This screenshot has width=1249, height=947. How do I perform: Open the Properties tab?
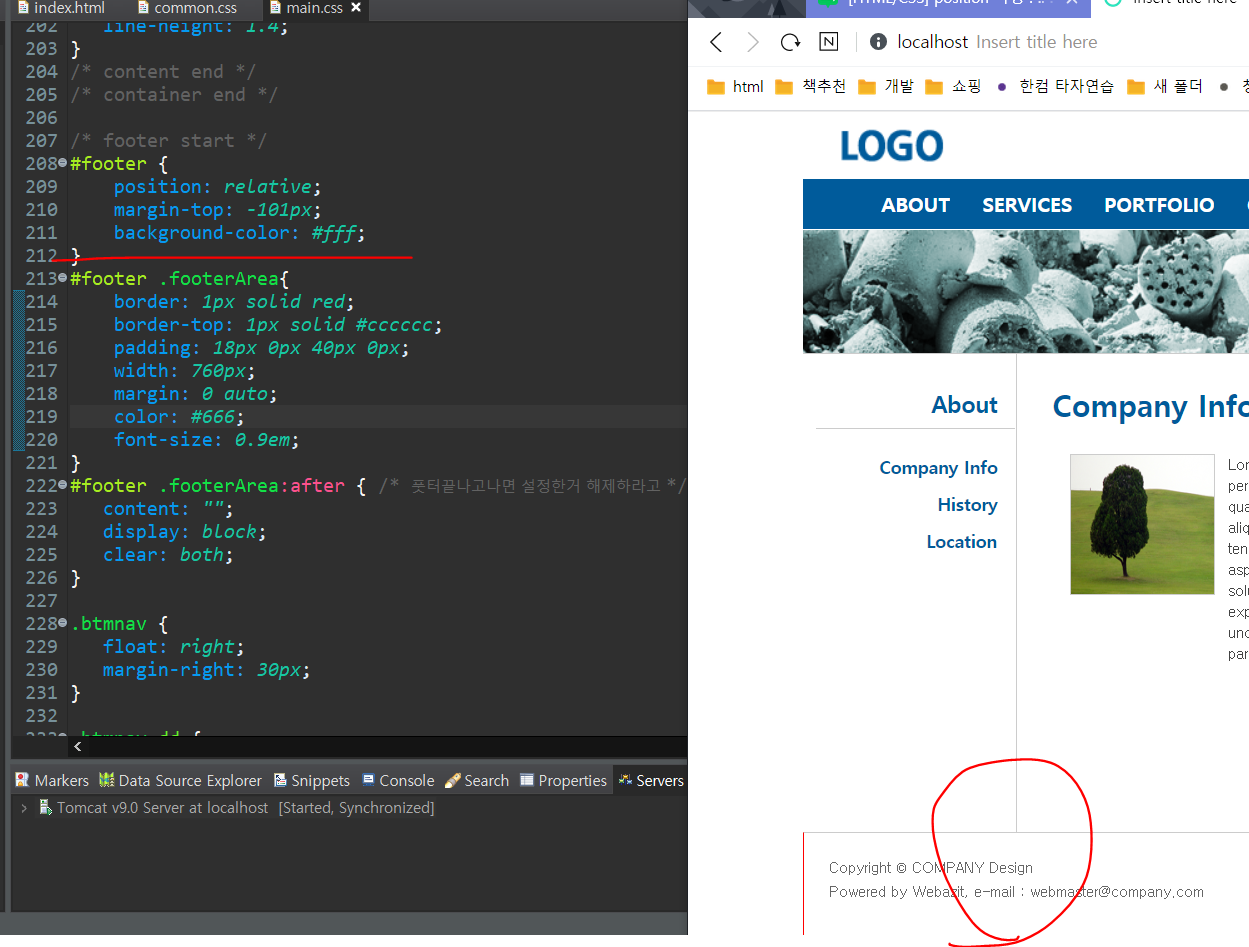tap(563, 780)
